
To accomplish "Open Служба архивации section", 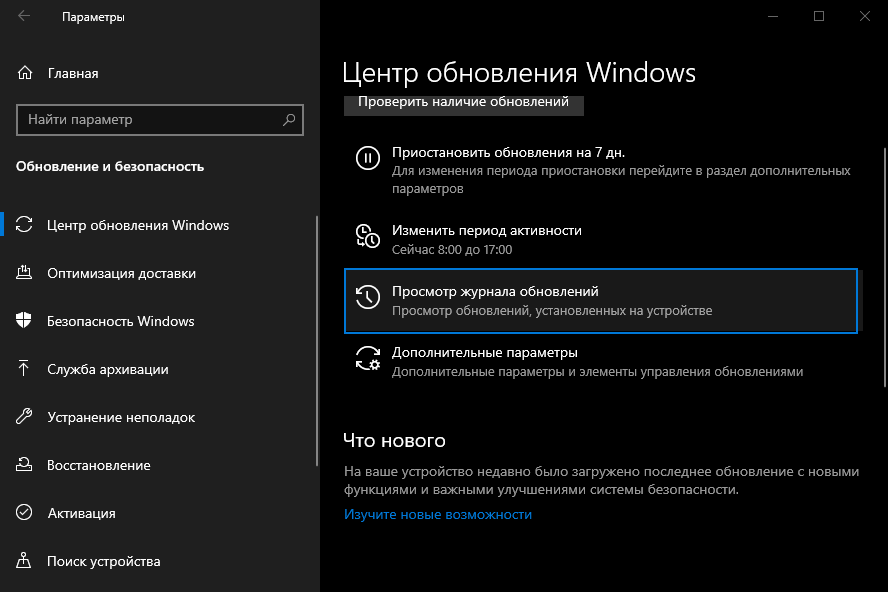I will (107, 369).
